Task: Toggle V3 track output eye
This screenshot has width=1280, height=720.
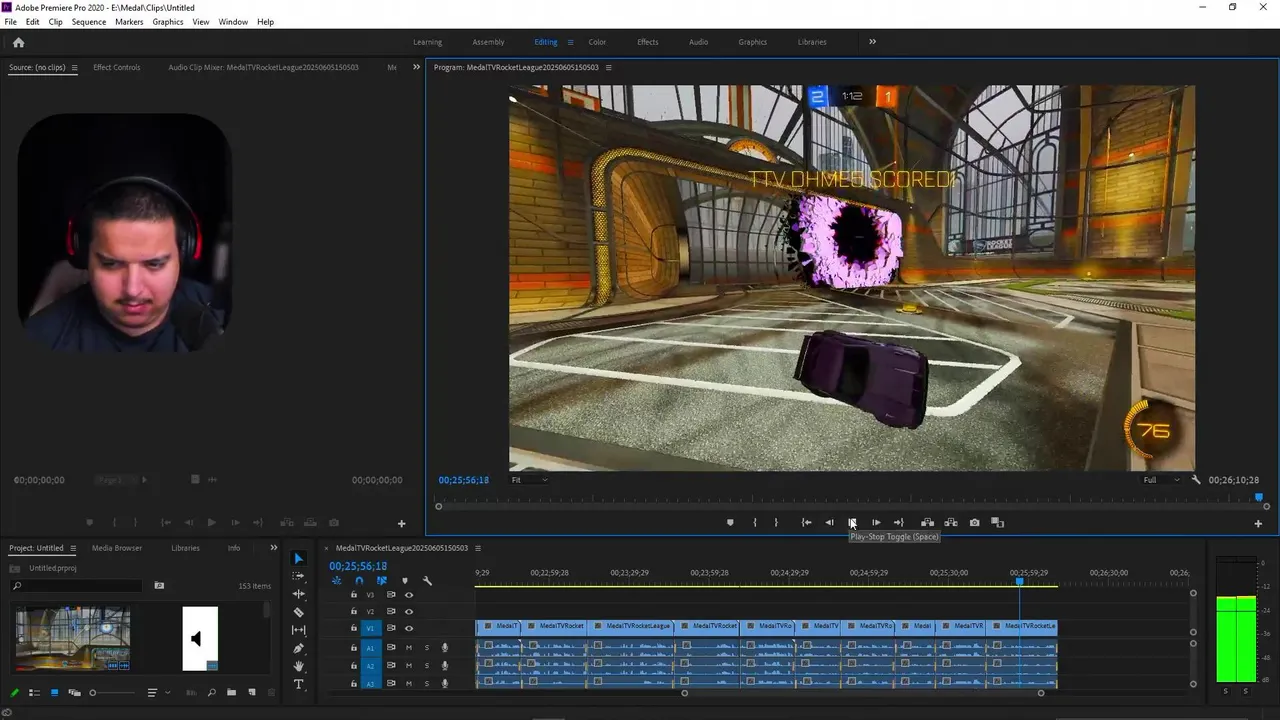Action: pos(408,595)
